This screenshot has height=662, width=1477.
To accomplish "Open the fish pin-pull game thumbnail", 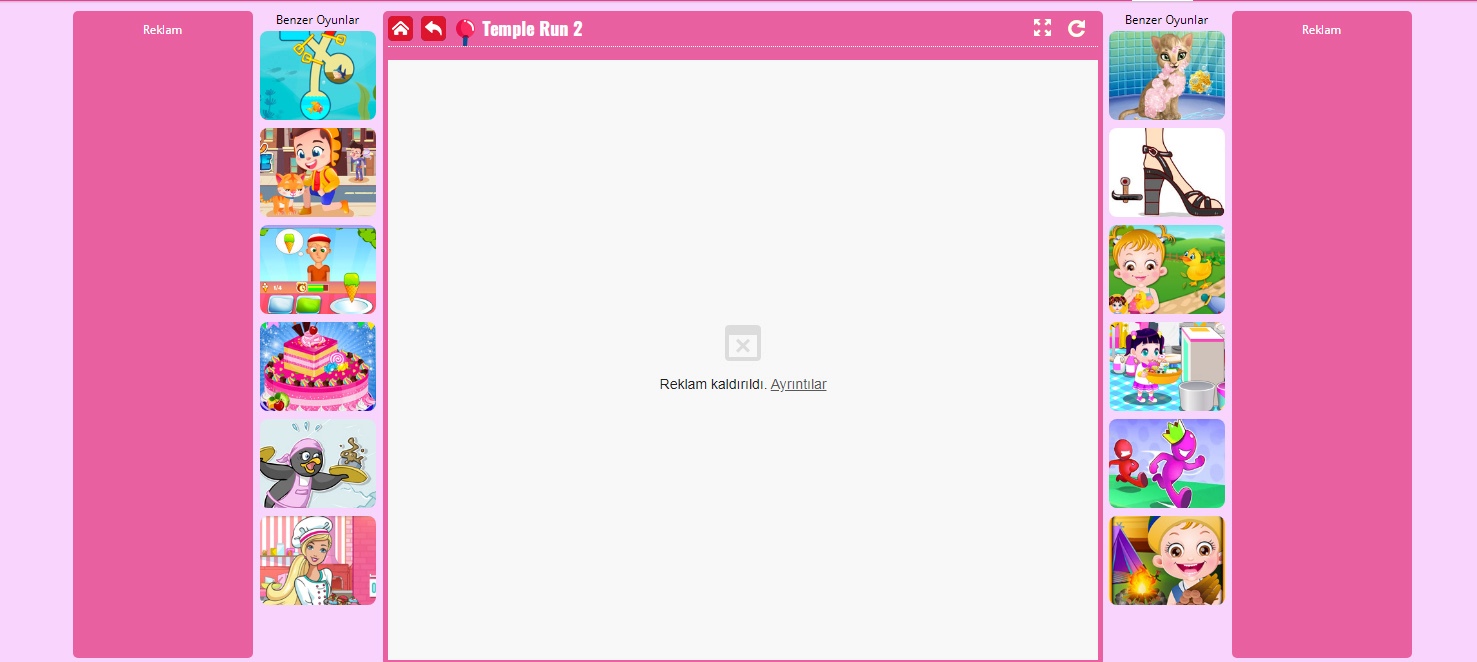I will pos(318,76).
